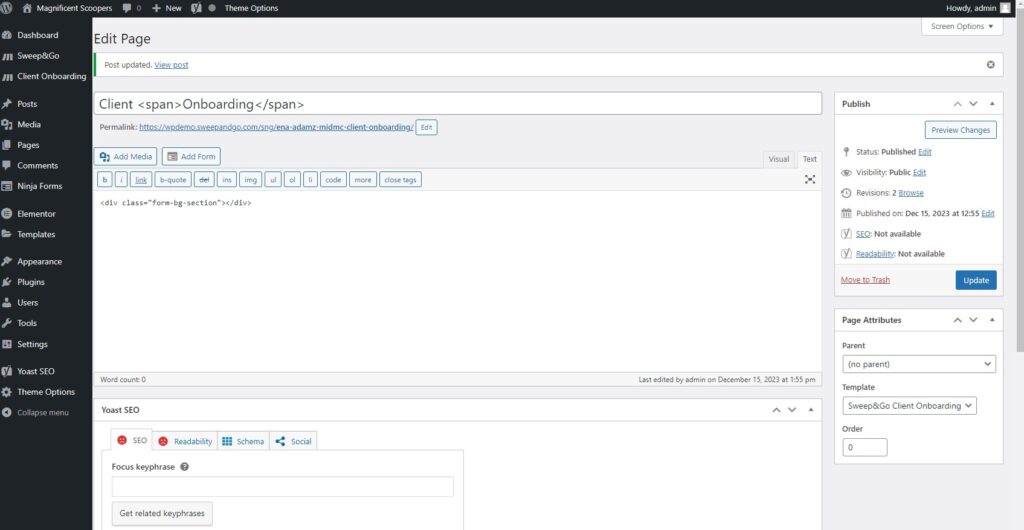Click the Collapse menu icon

8,412
